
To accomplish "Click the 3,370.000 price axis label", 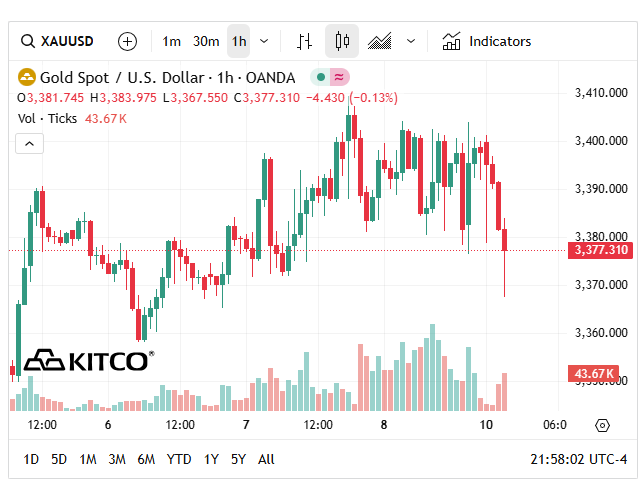I will (x=601, y=285).
